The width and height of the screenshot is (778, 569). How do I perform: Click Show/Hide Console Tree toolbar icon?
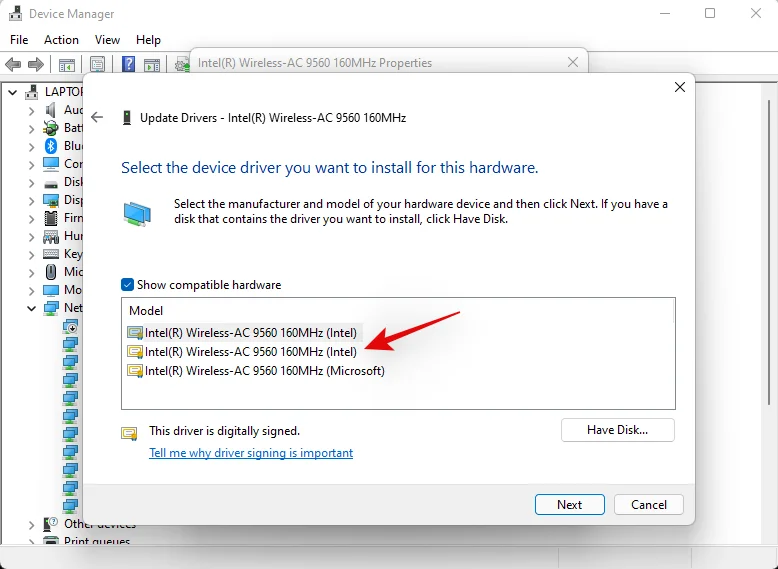(66, 64)
